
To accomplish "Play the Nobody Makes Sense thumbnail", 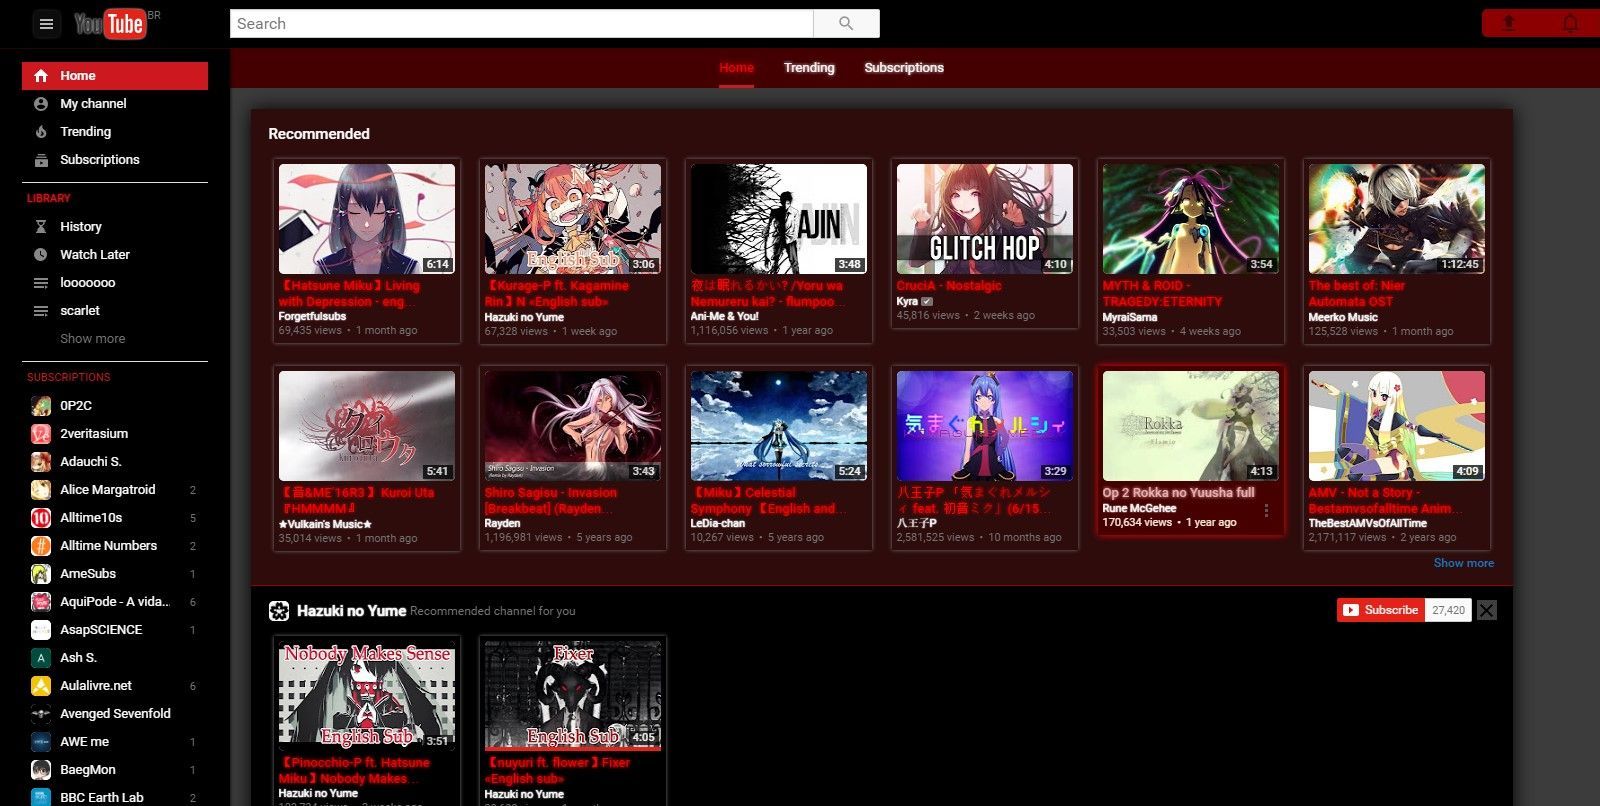I will (x=367, y=696).
